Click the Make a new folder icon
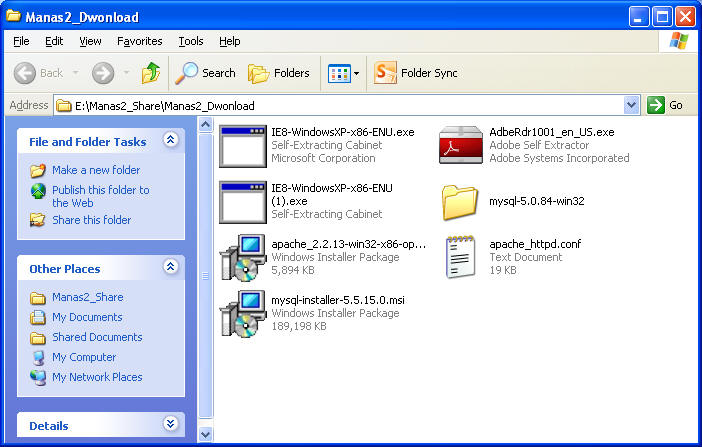 (38, 170)
